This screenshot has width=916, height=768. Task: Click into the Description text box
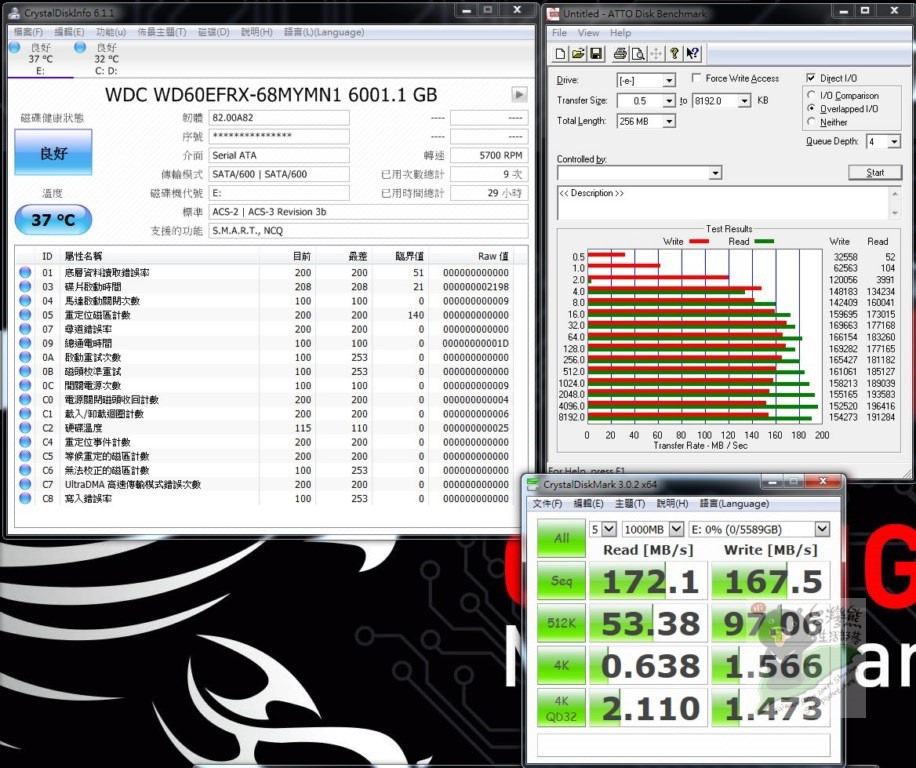[723, 203]
